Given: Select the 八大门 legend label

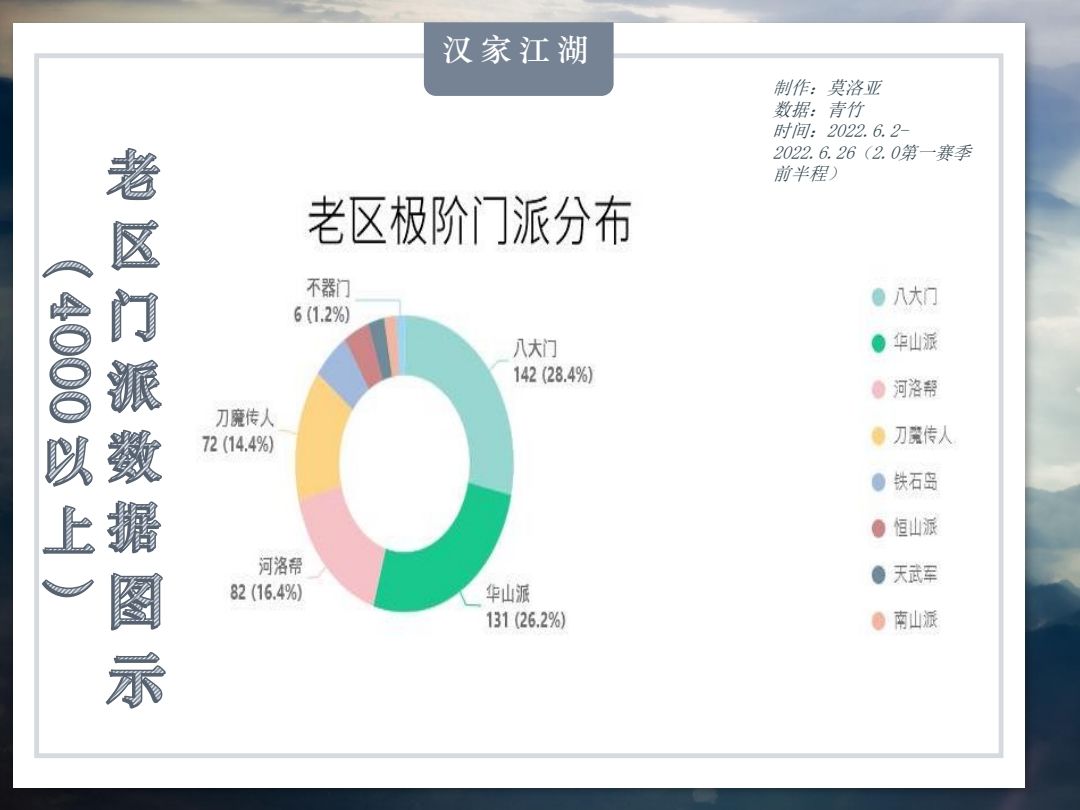Looking at the screenshot, I should (x=915, y=297).
